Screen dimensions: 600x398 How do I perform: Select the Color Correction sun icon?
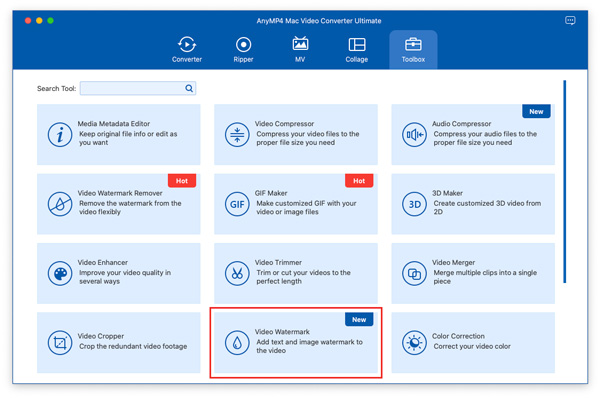point(414,343)
